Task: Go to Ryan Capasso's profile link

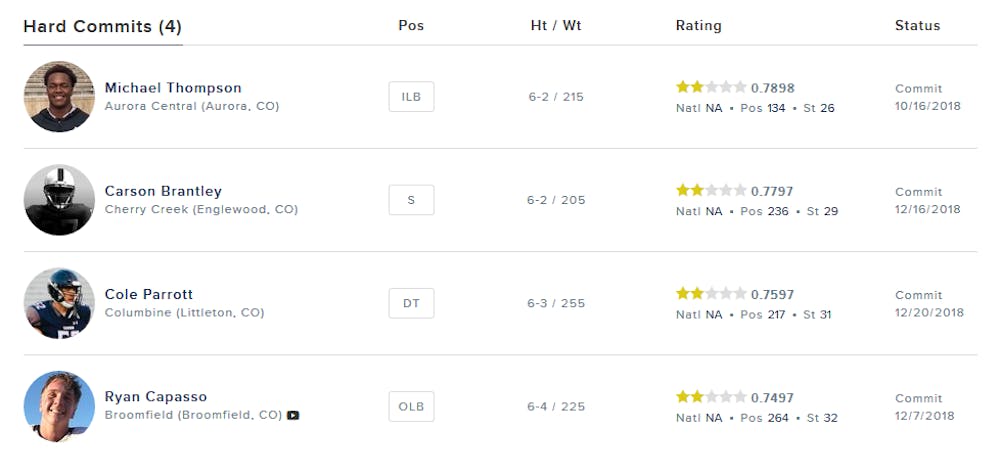Action: [156, 397]
